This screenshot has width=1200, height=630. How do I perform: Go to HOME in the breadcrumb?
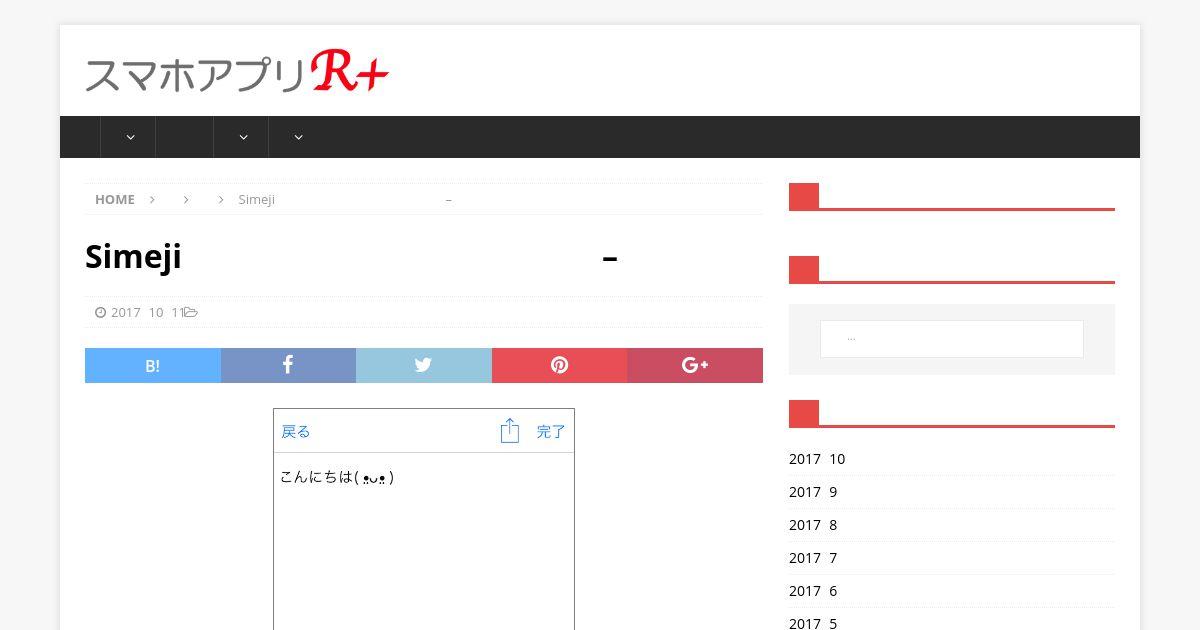pyautogui.click(x=115, y=199)
